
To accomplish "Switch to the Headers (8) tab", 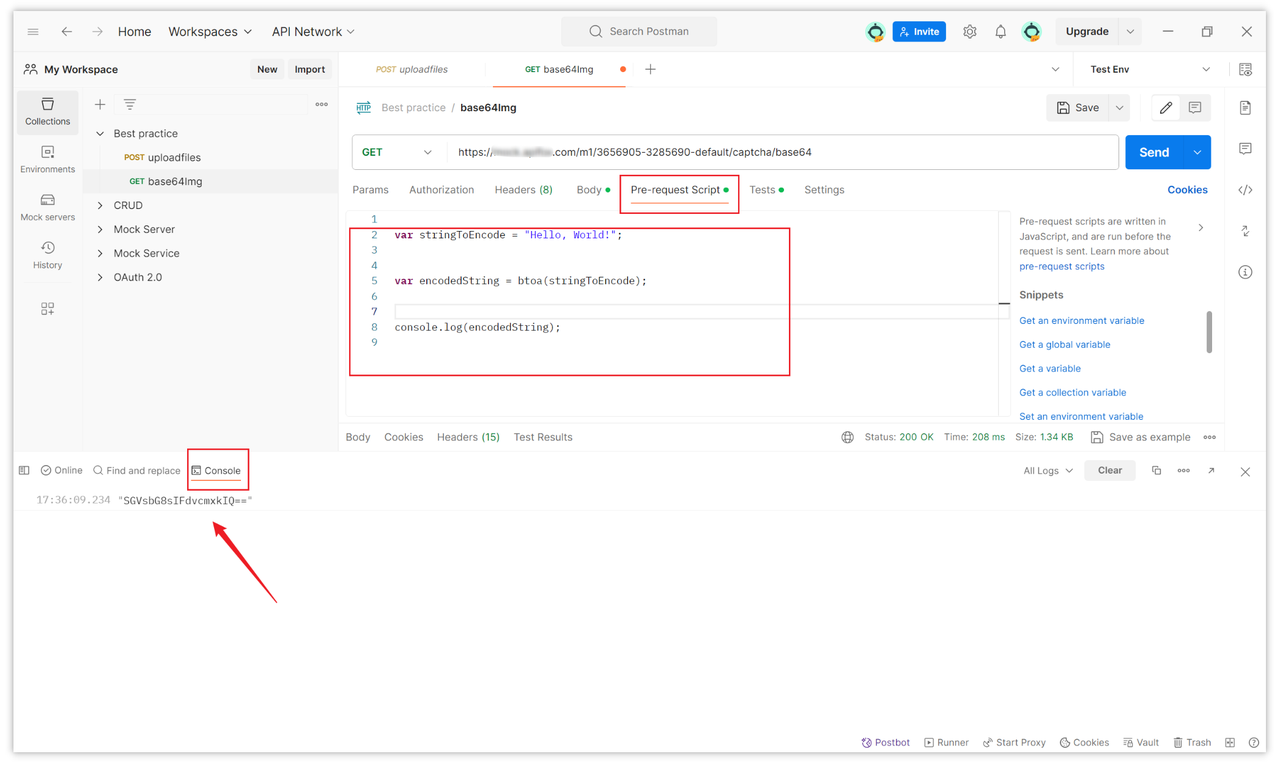I will (x=523, y=189).
